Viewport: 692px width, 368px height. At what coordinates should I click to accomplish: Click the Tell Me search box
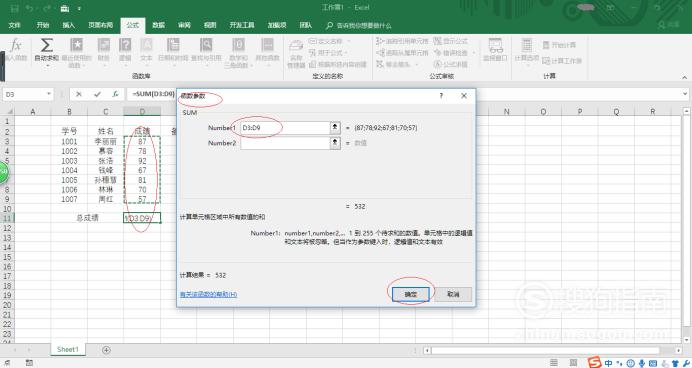click(x=364, y=26)
